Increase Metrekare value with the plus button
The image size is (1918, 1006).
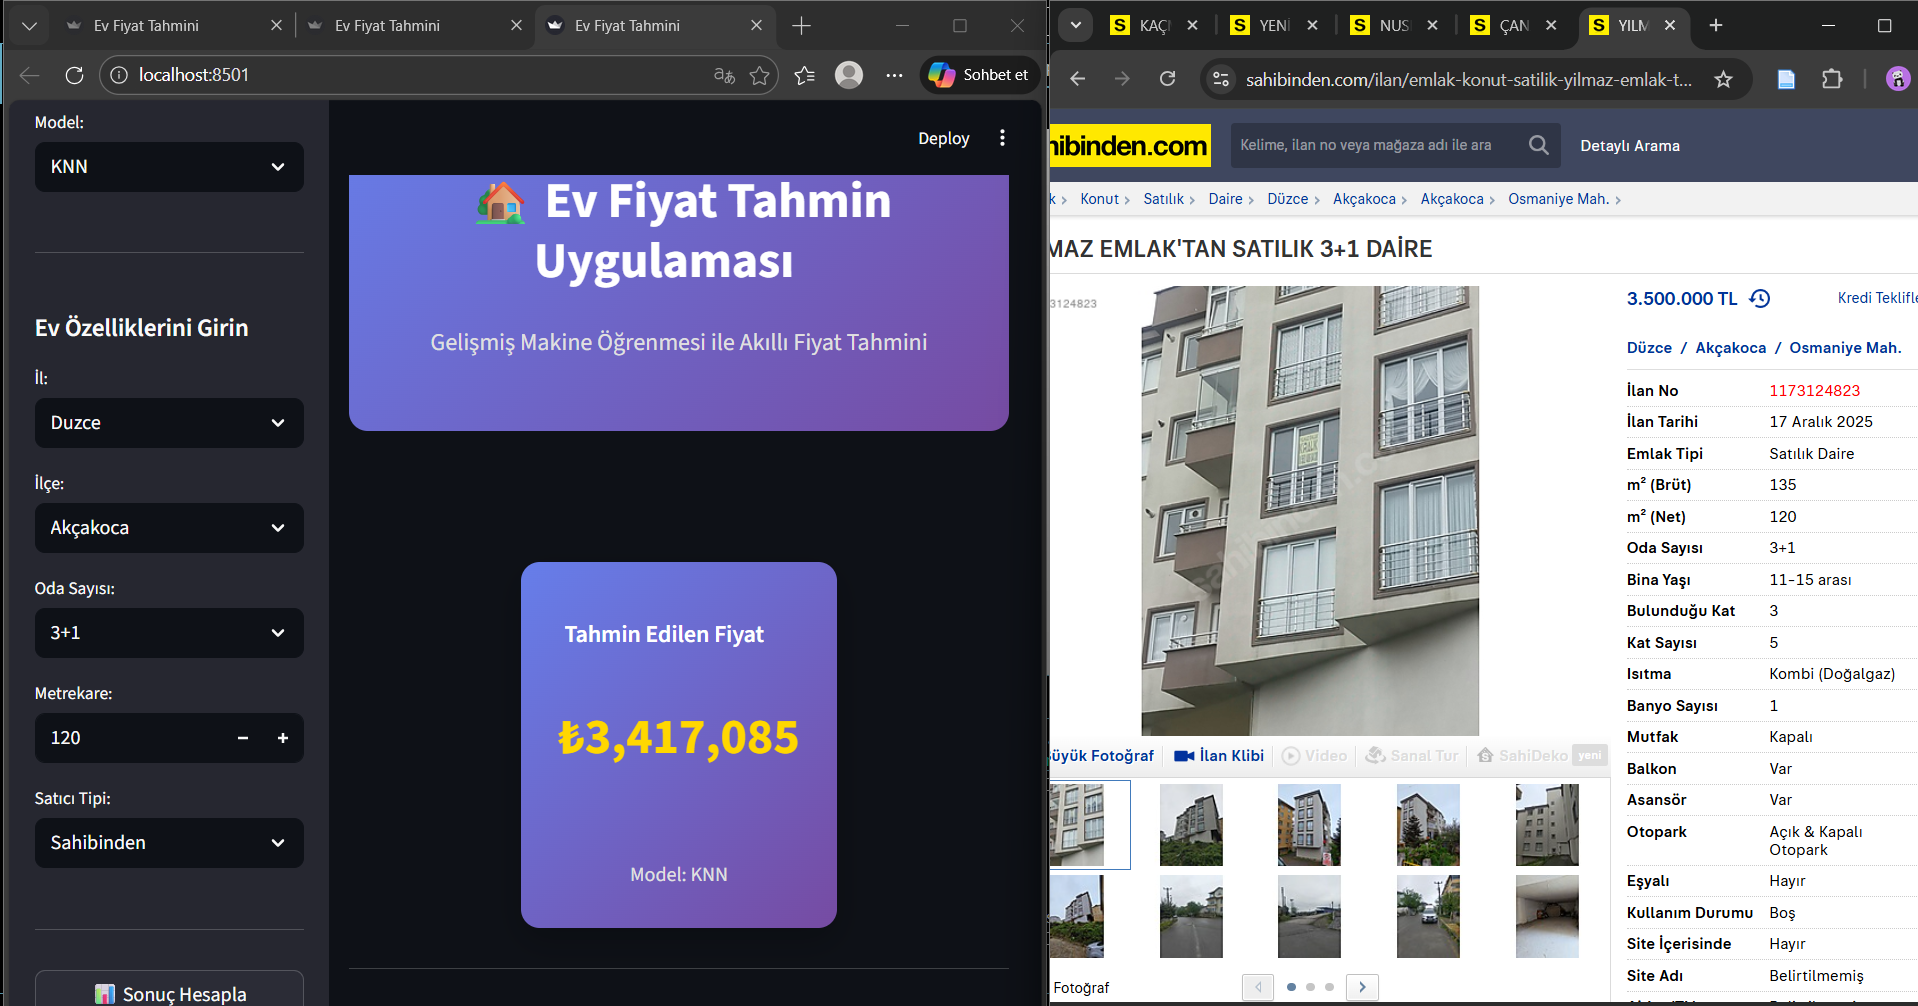pyautogui.click(x=283, y=738)
